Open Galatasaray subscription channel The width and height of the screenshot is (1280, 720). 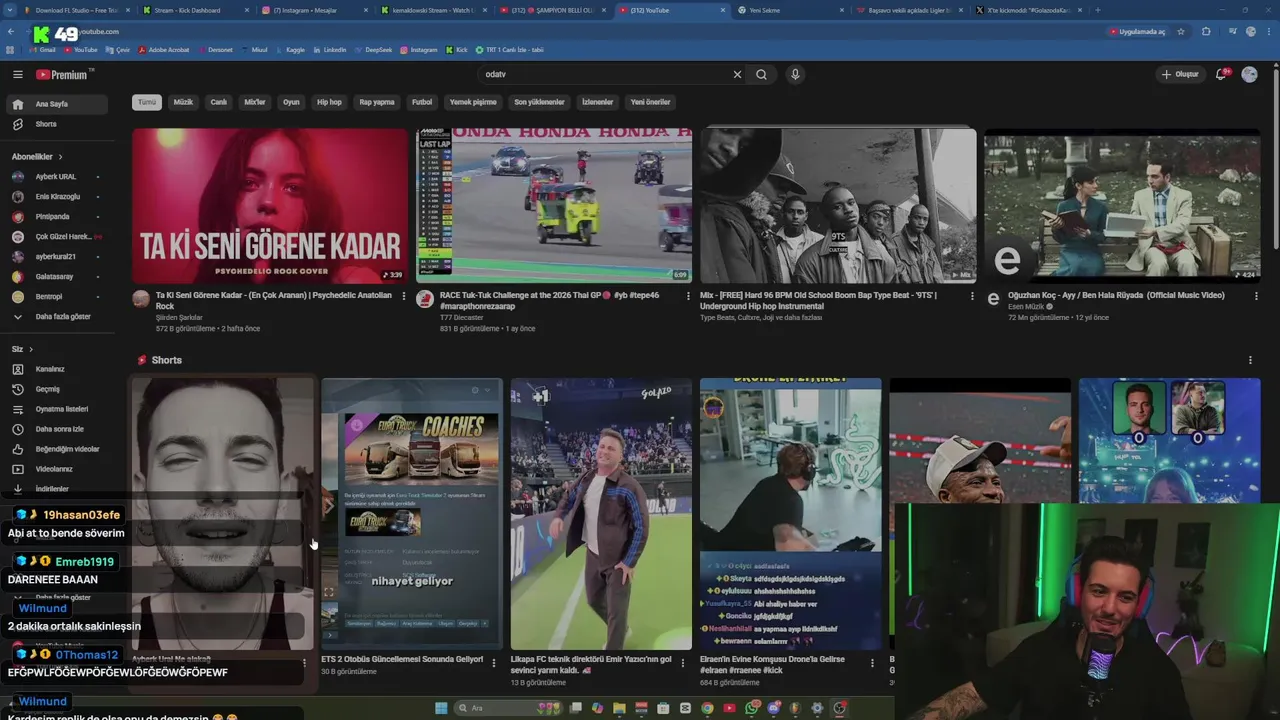point(57,276)
